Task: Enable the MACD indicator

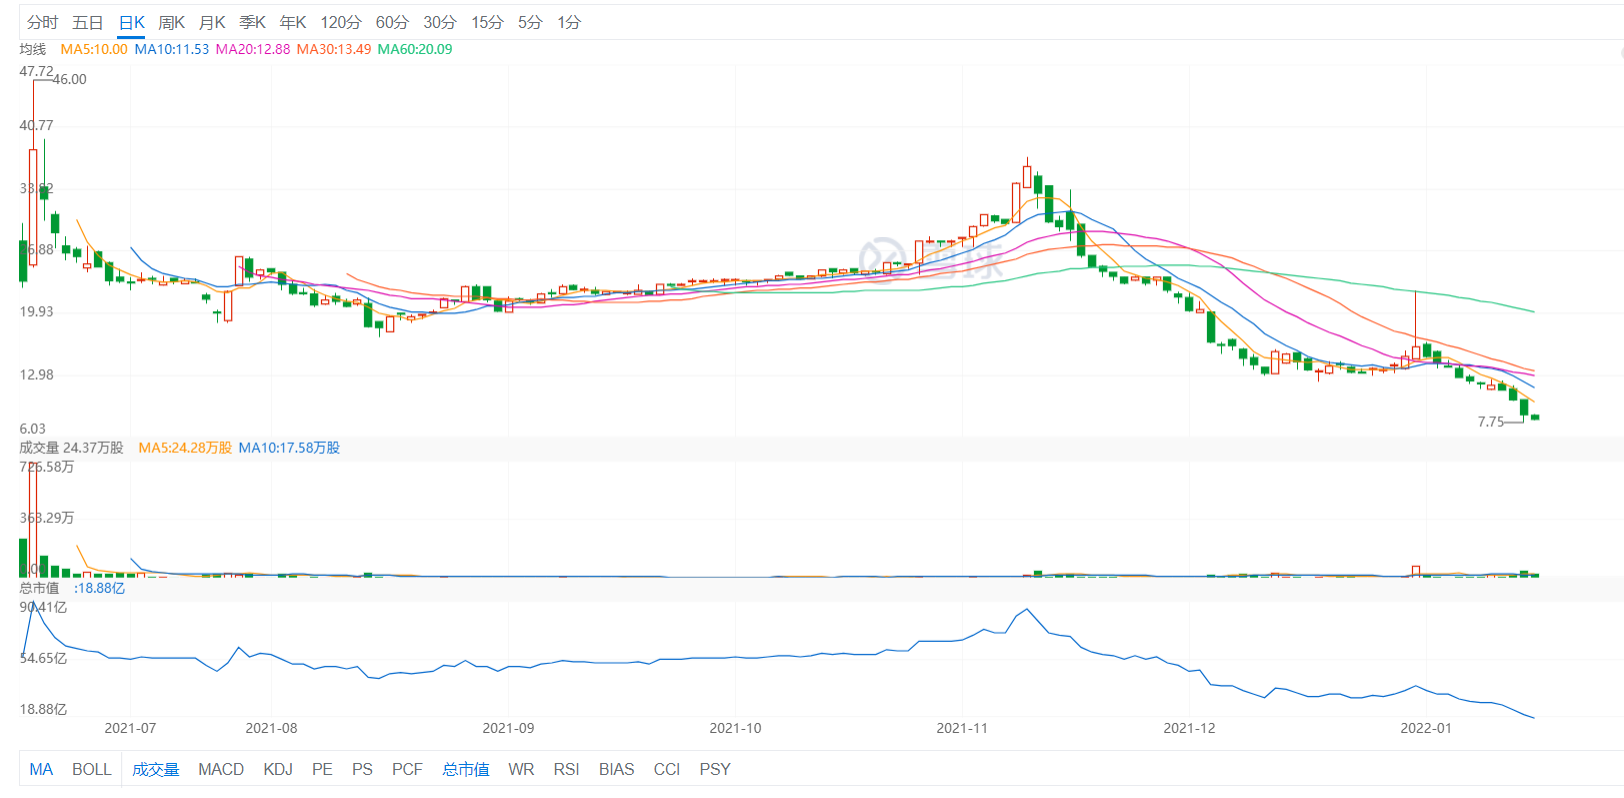Action: click(x=221, y=769)
